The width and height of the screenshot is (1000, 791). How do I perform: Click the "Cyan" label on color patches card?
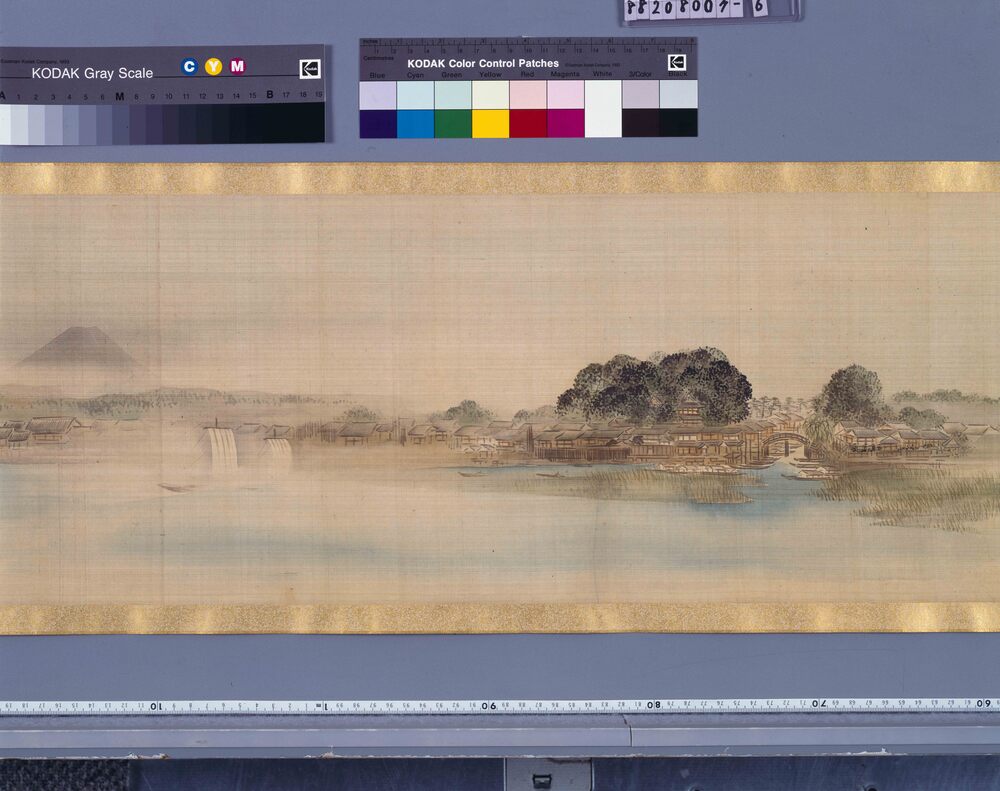tap(415, 75)
